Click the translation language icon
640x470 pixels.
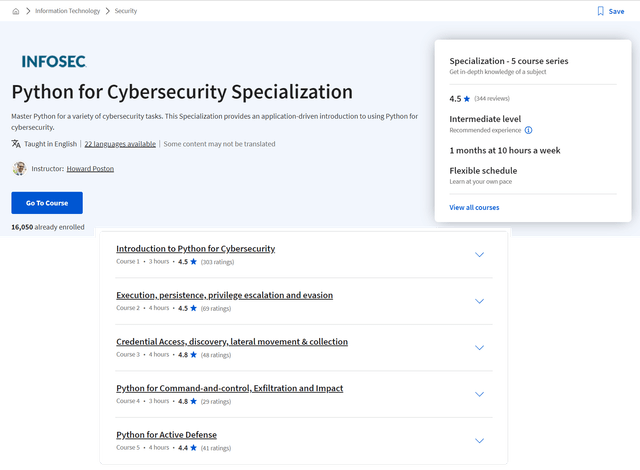pyautogui.click(x=16, y=144)
